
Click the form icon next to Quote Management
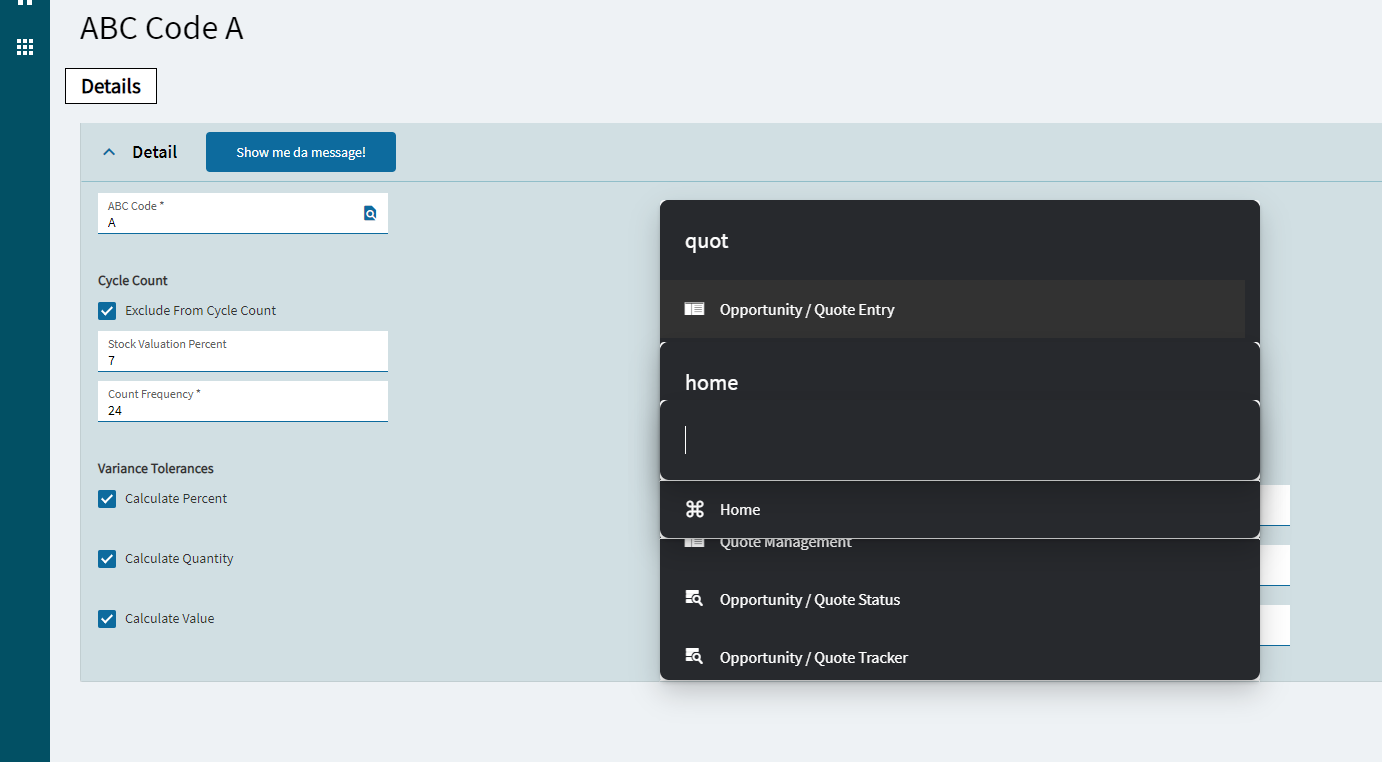coord(694,541)
